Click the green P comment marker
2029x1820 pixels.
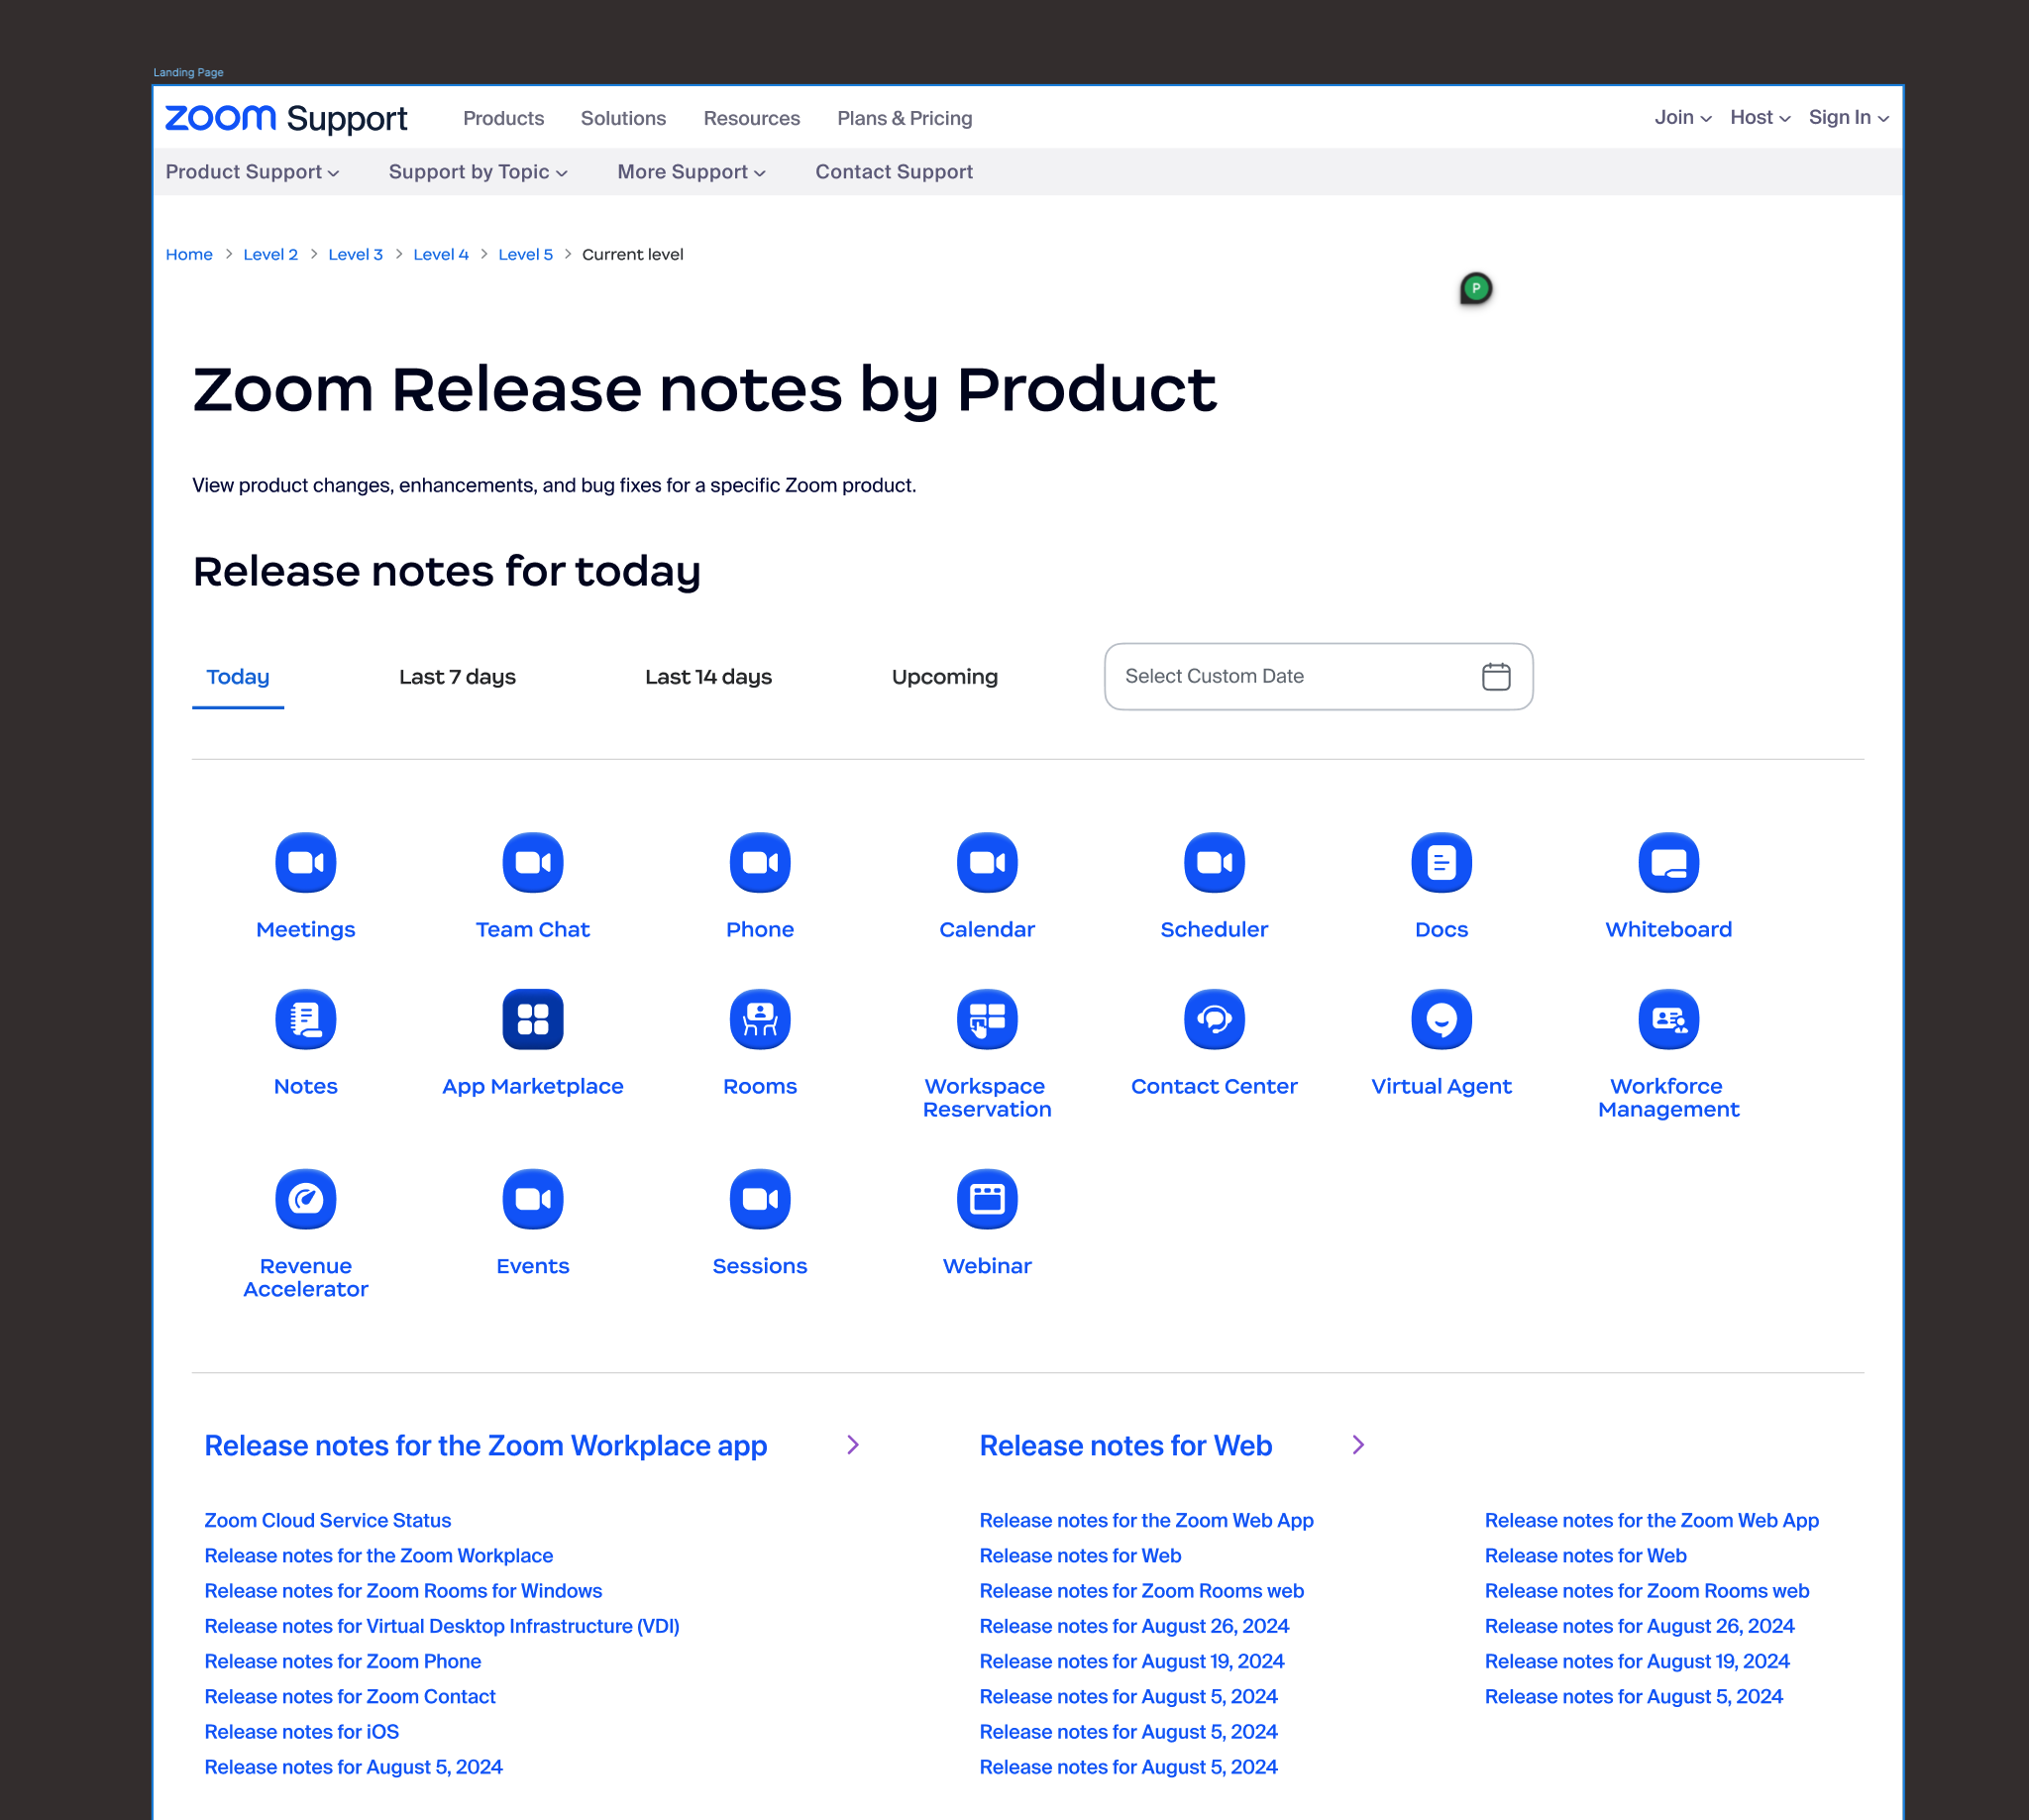click(1475, 288)
